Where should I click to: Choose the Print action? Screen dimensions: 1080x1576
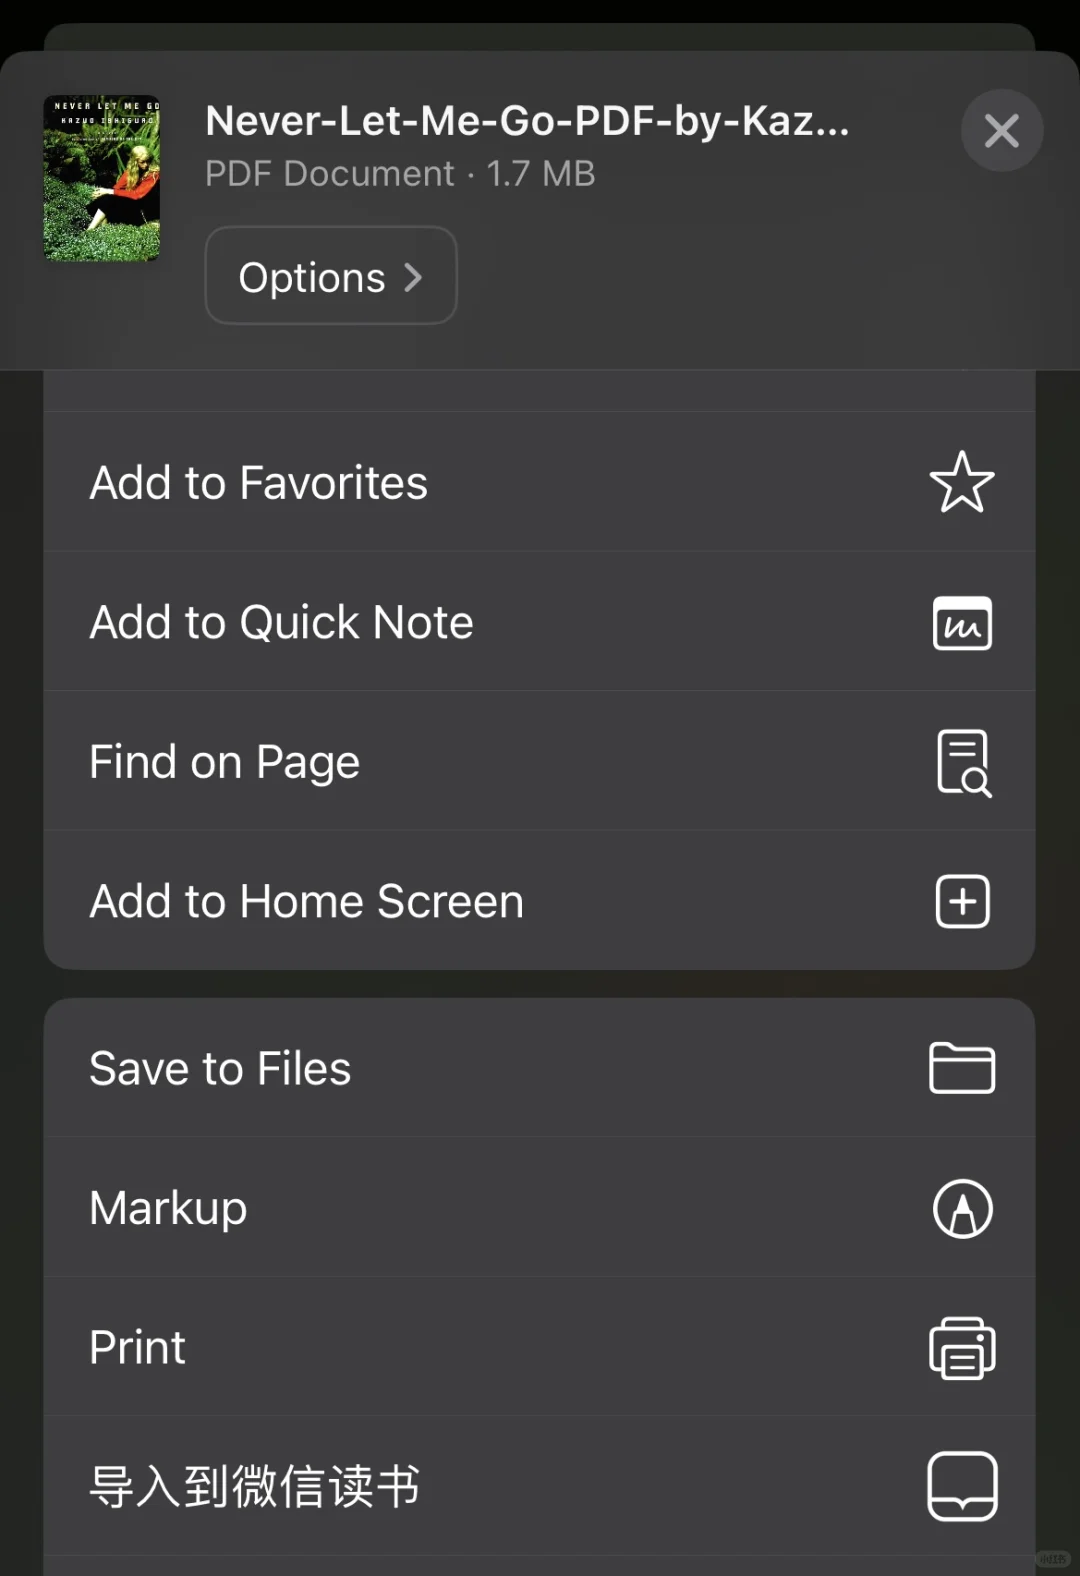(x=539, y=1346)
